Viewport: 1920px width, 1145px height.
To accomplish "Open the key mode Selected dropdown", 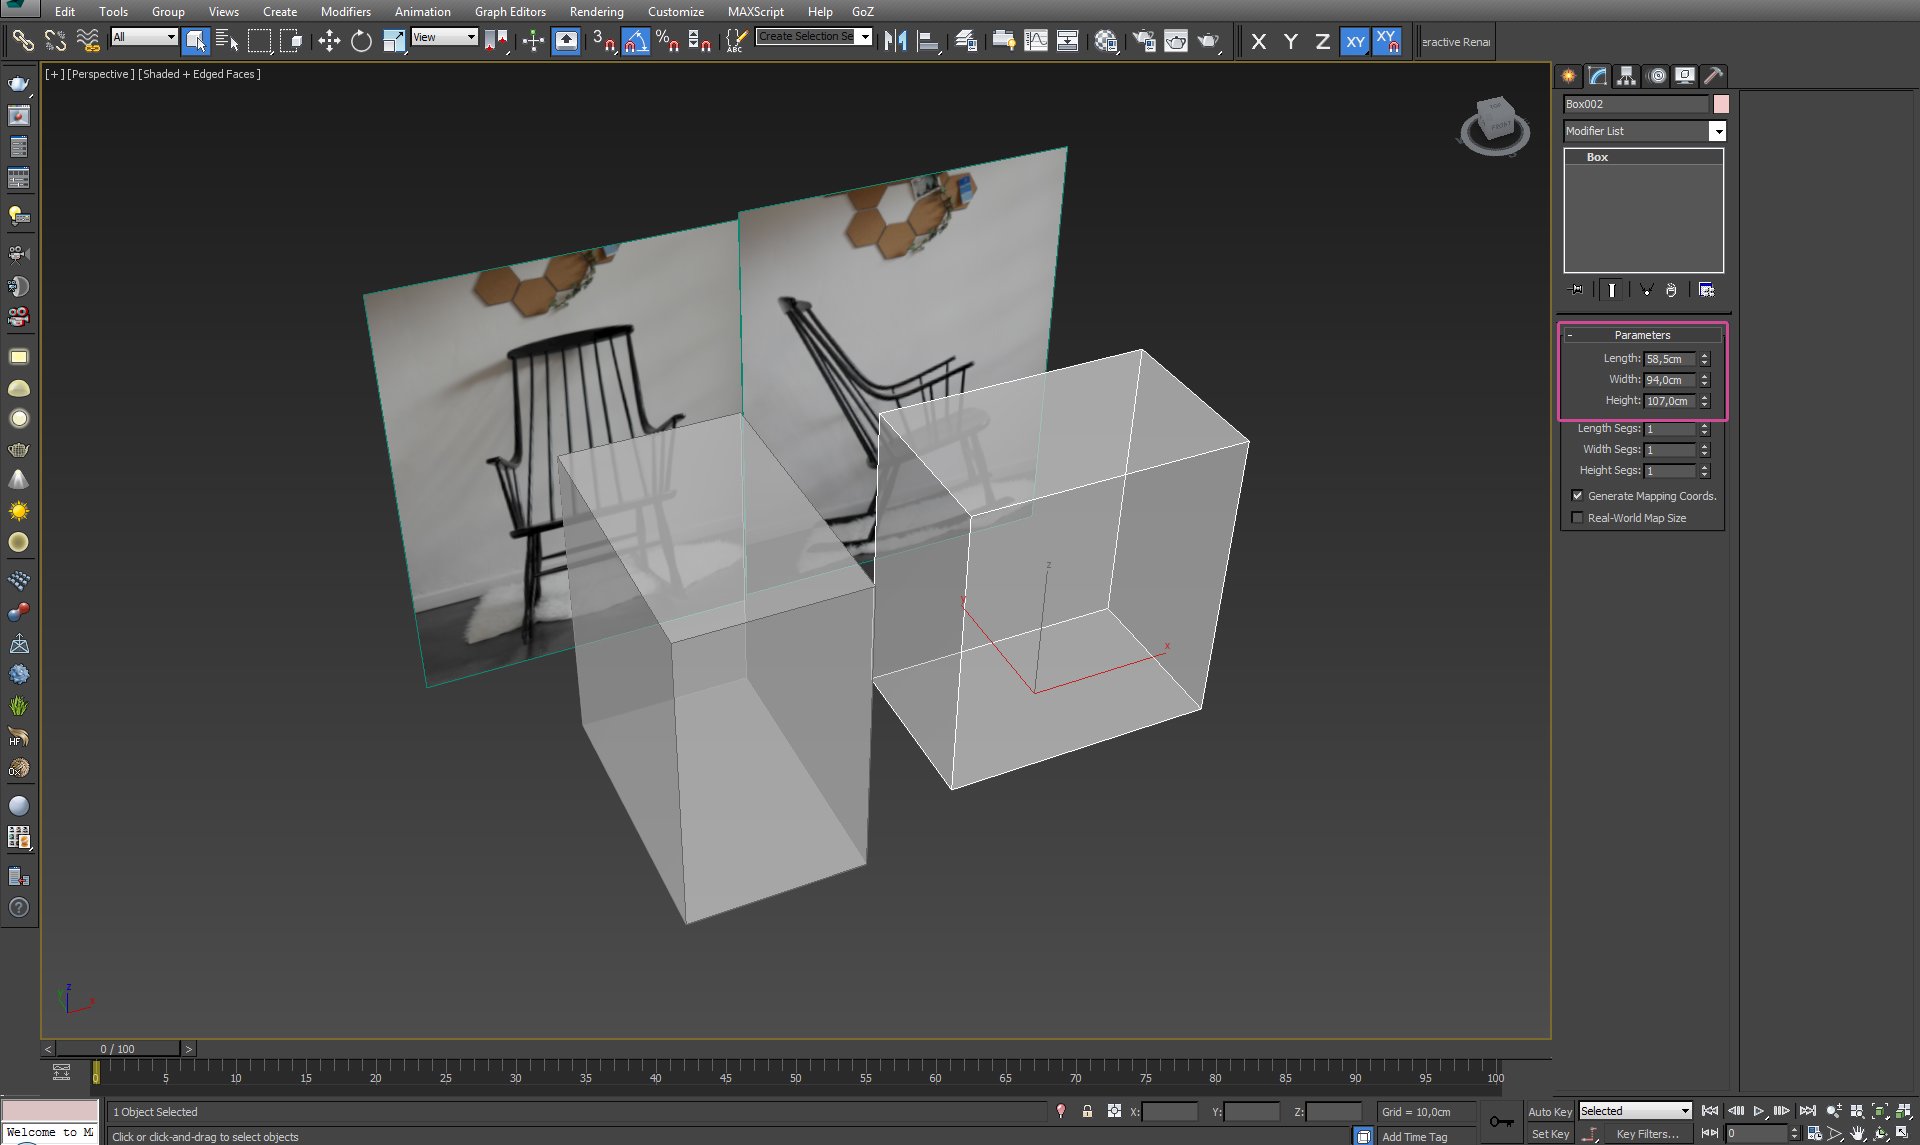I will (1635, 1111).
